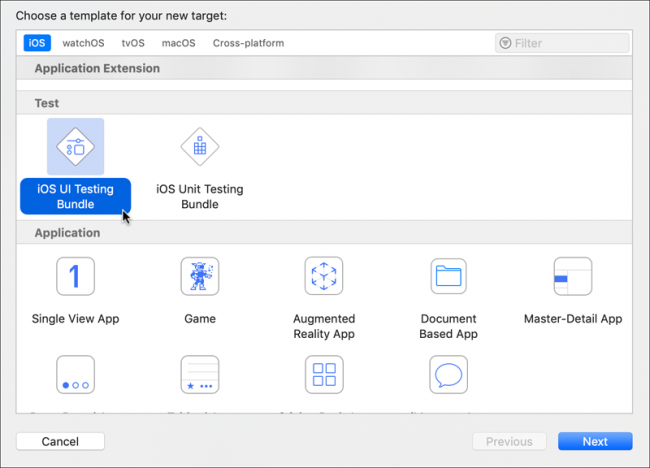Pick the Document Based App icon
Image resolution: width=650 pixels, height=468 pixels.
(449, 276)
